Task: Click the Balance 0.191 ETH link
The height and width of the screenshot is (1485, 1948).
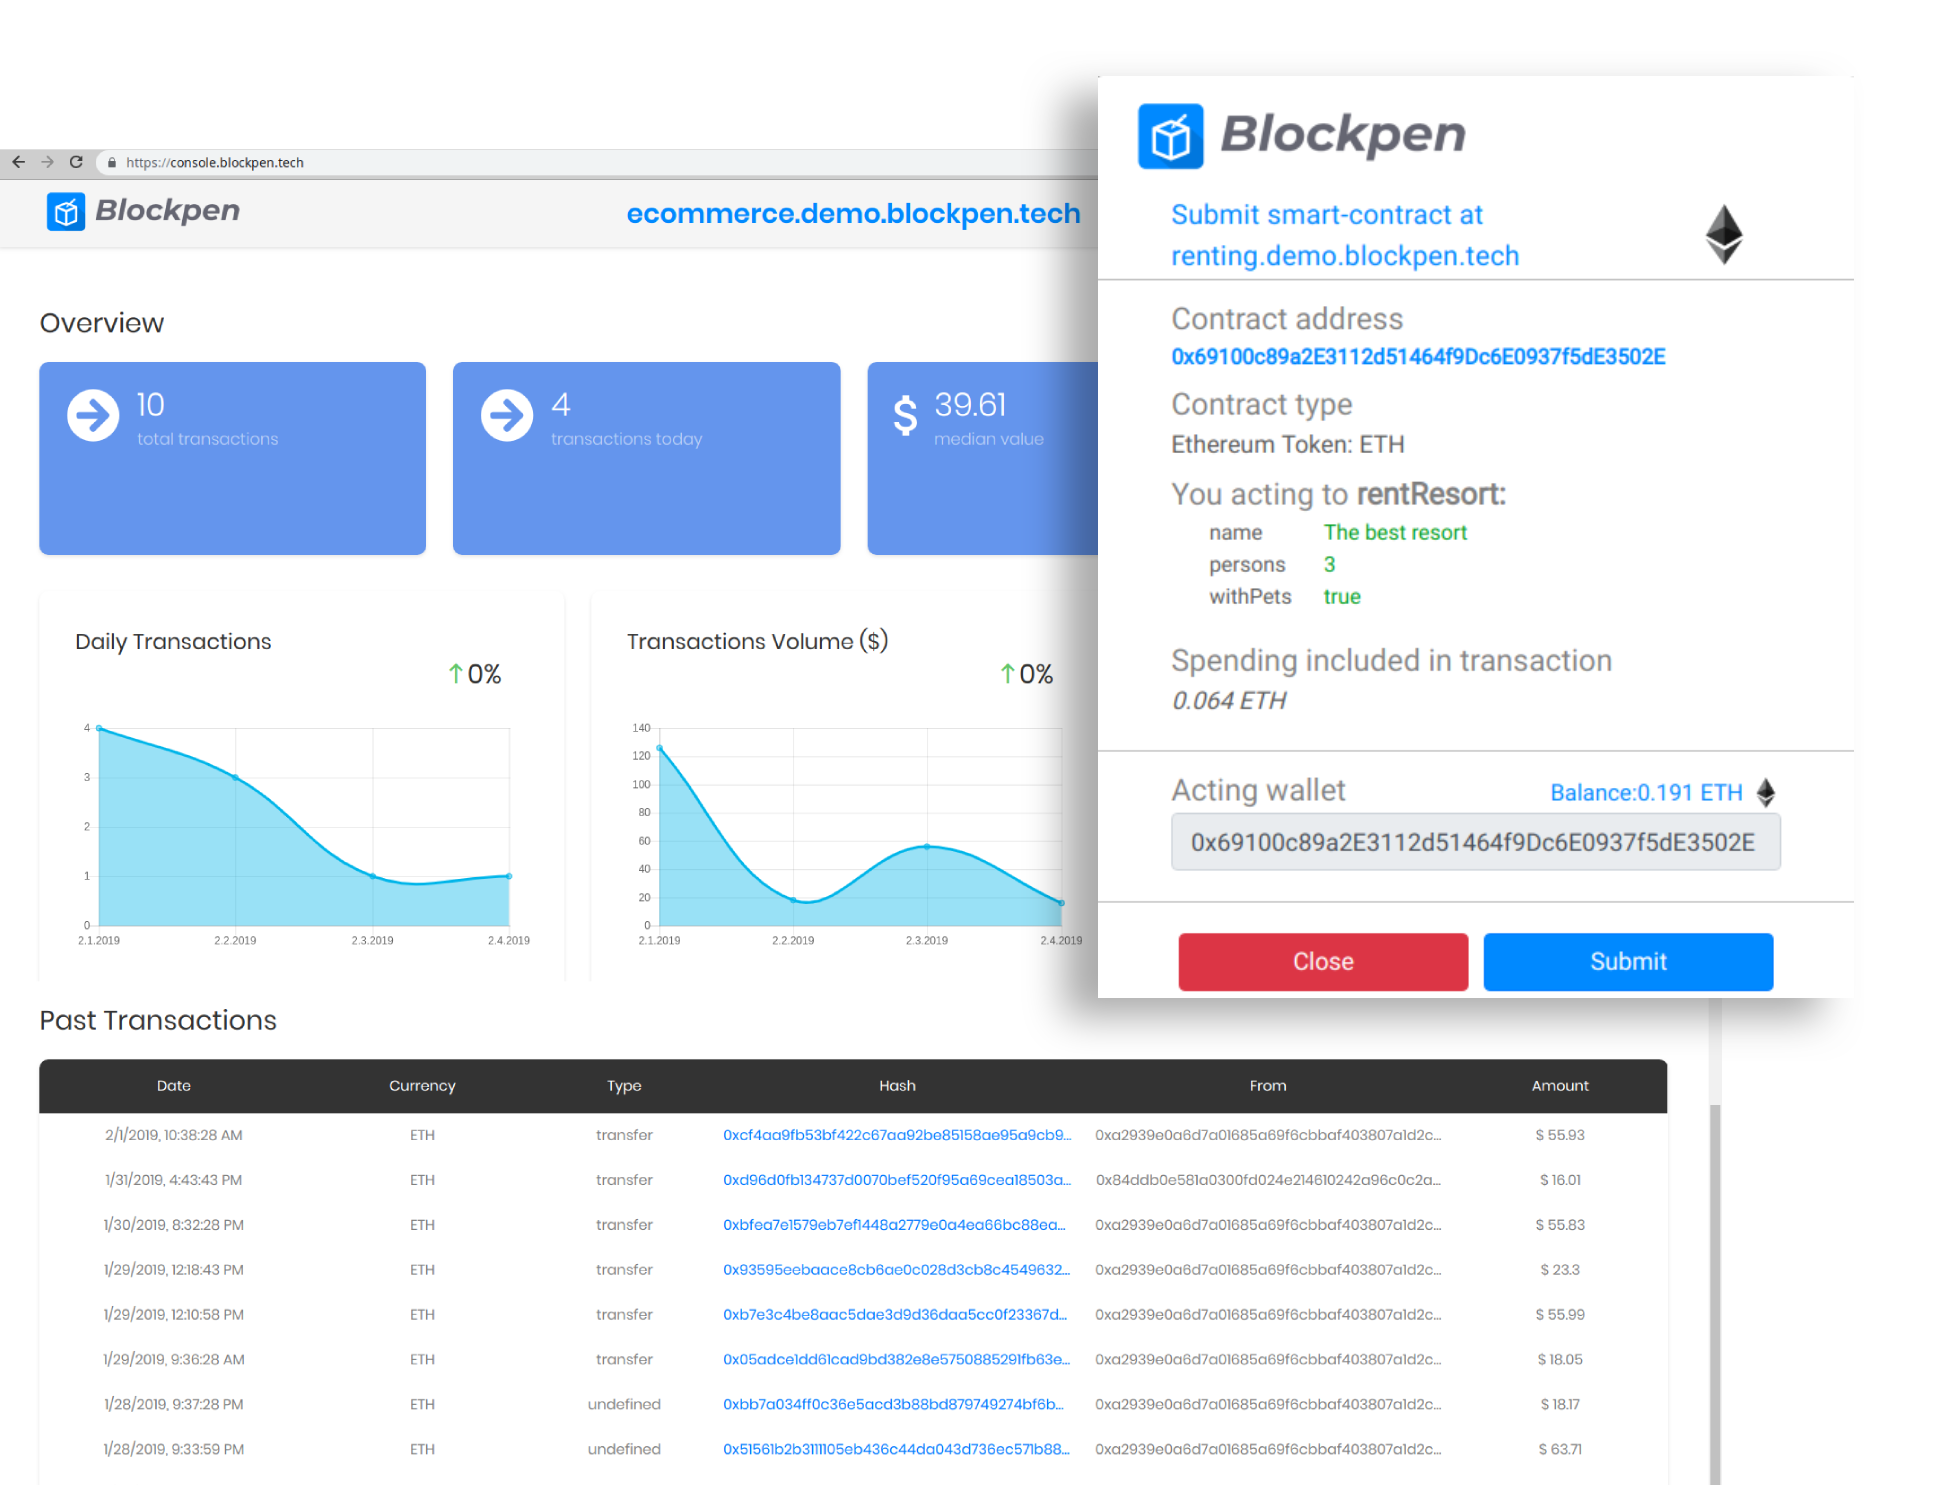Action: point(1645,793)
